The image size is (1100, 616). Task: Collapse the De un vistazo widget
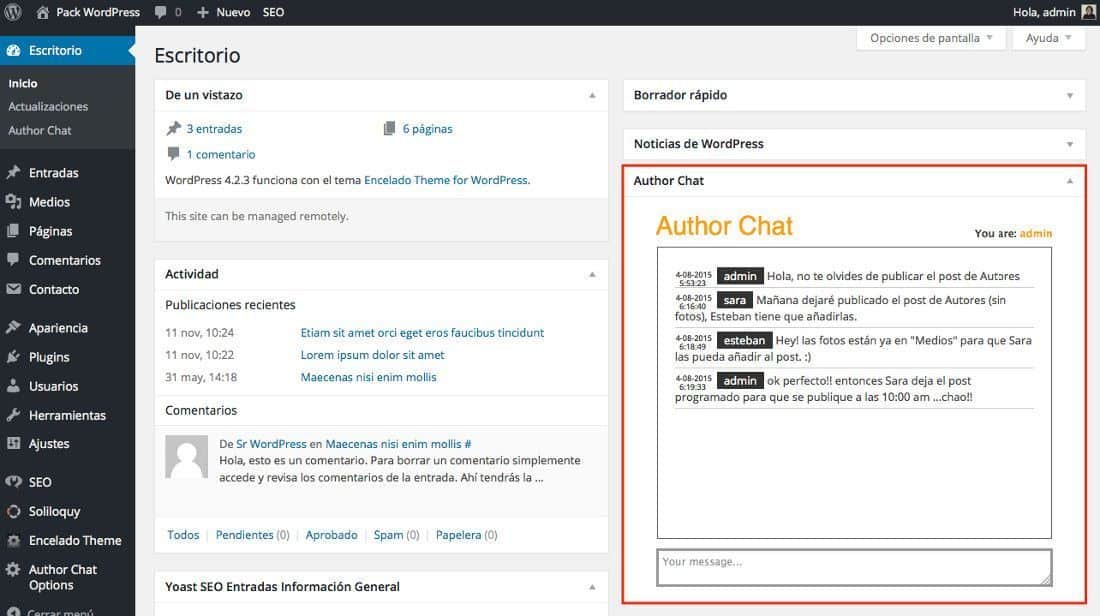click(592, 95)
